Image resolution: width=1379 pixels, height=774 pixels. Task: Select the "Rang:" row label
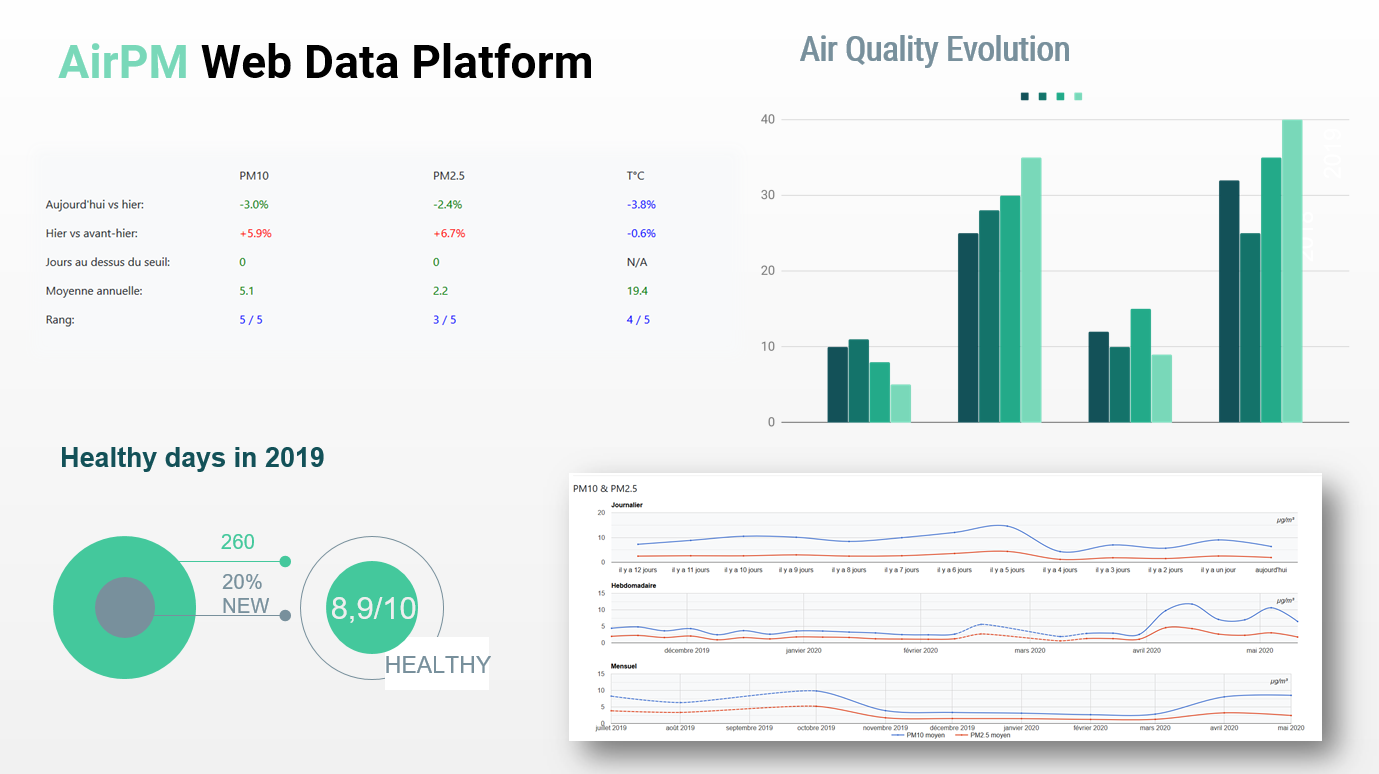(x=60, y=320)
